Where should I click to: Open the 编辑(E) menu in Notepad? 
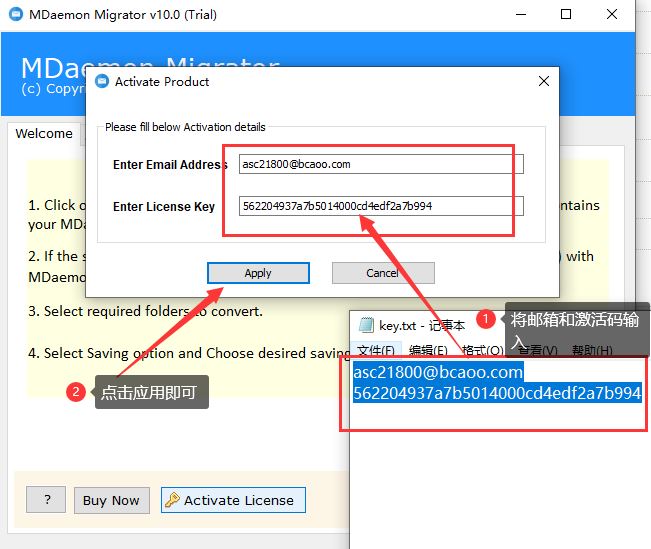coord(428,351)
